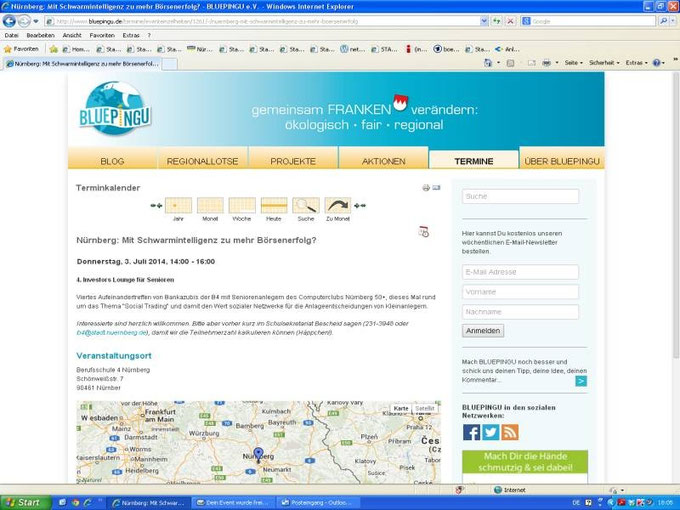
Task: Refresh the page with the green arrows icon
Action: pos(497,21)
